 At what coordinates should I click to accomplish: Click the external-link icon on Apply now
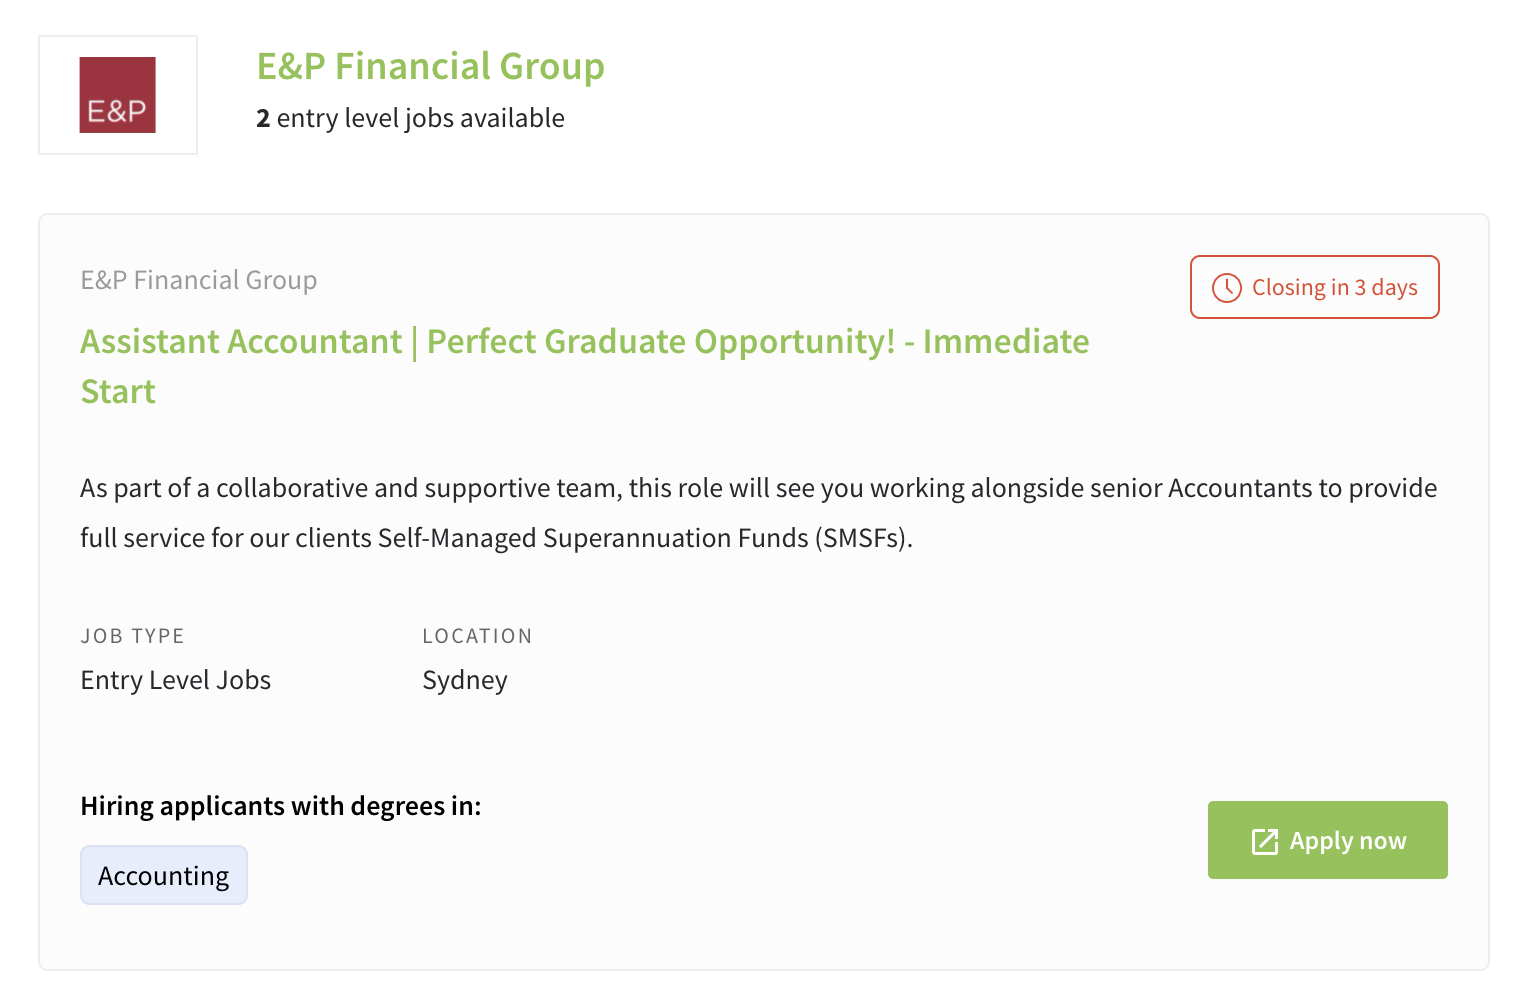(x=1265, y=841)
